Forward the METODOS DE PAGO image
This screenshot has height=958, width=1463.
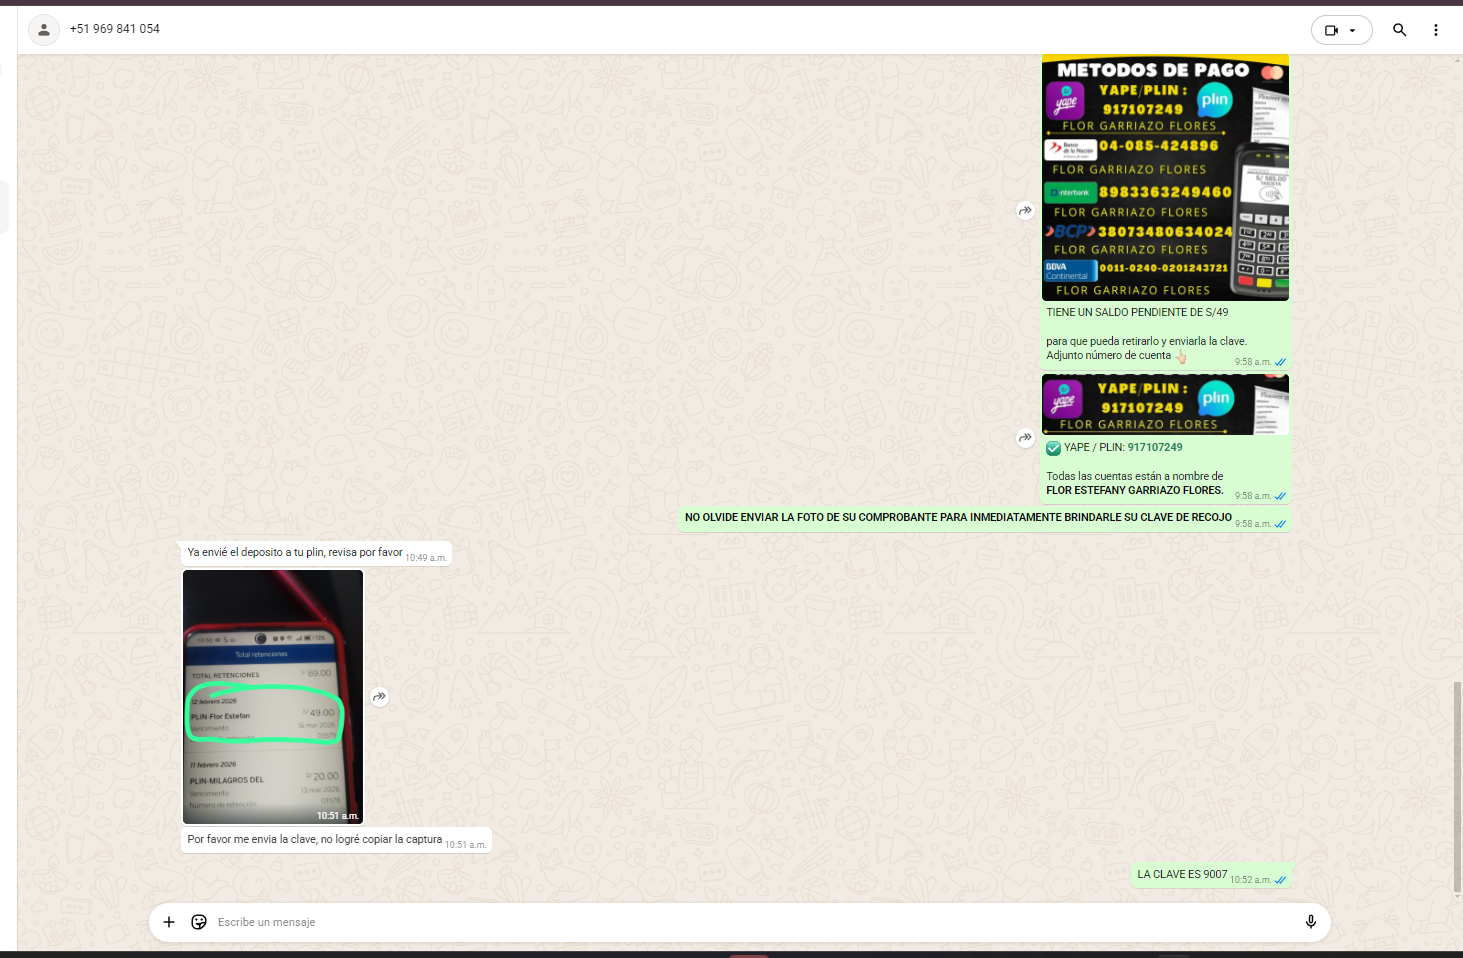click(1025, 210)
